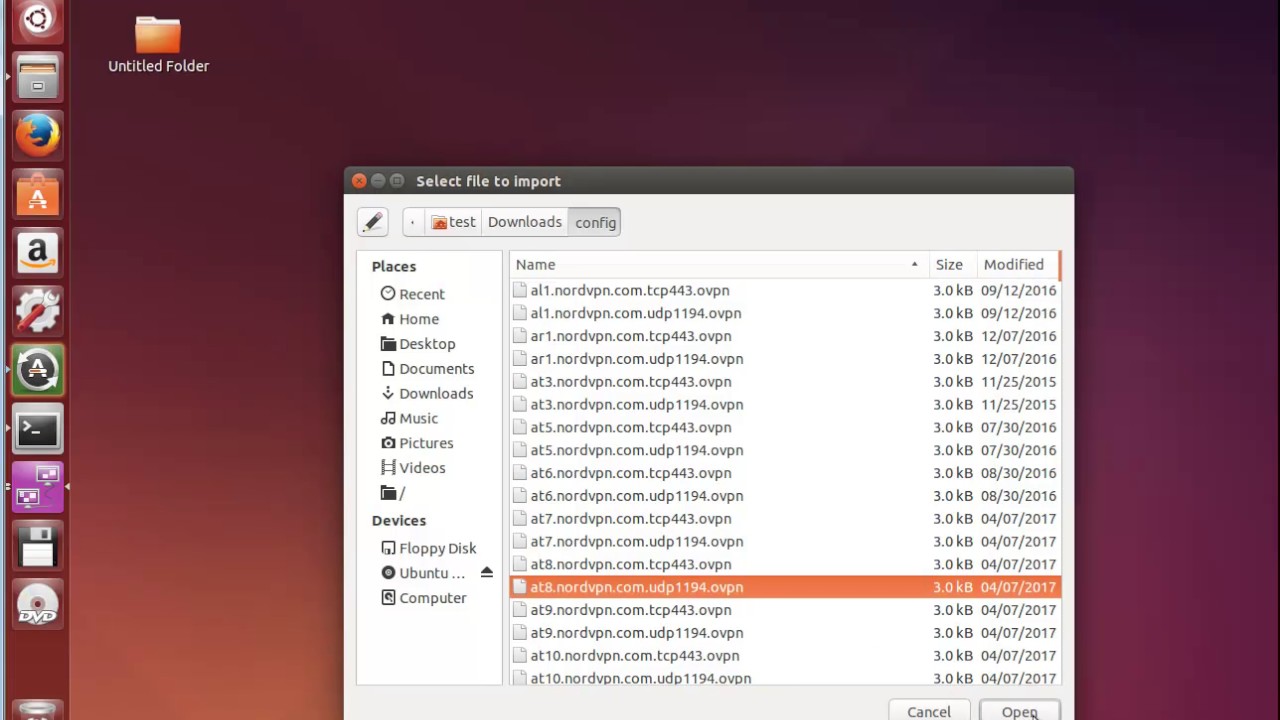Open the Ubuntu dash launcher icon
Viewport: 1280px width, 720px height.
37,18
